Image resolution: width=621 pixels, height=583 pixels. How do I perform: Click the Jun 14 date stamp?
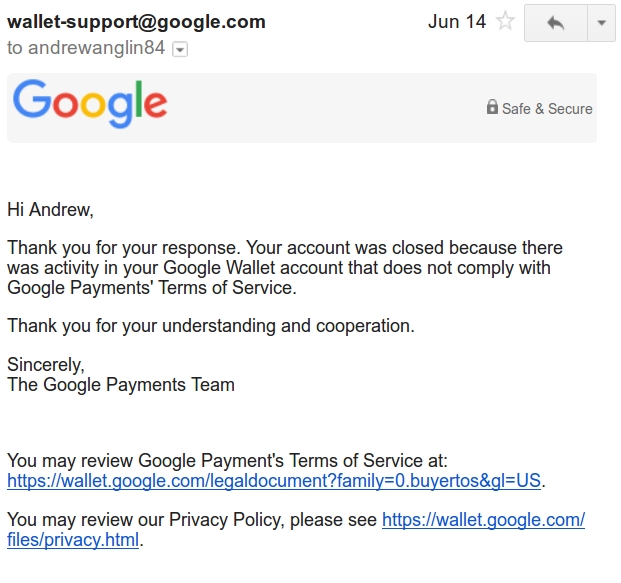[x=457, y=22]
